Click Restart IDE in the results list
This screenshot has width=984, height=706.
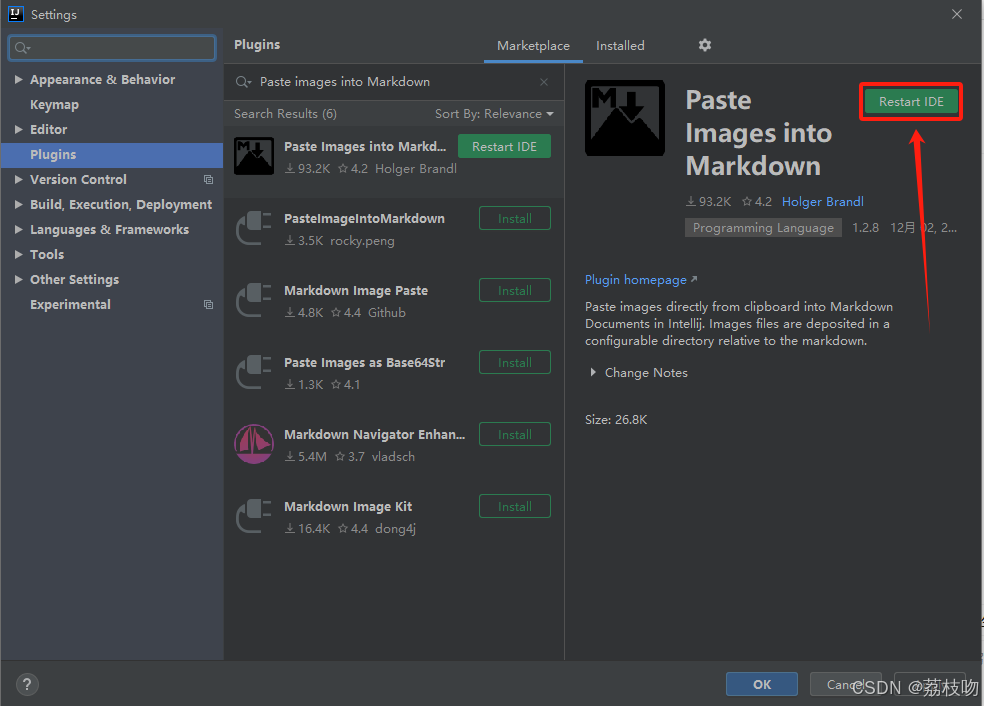[505, 146]
